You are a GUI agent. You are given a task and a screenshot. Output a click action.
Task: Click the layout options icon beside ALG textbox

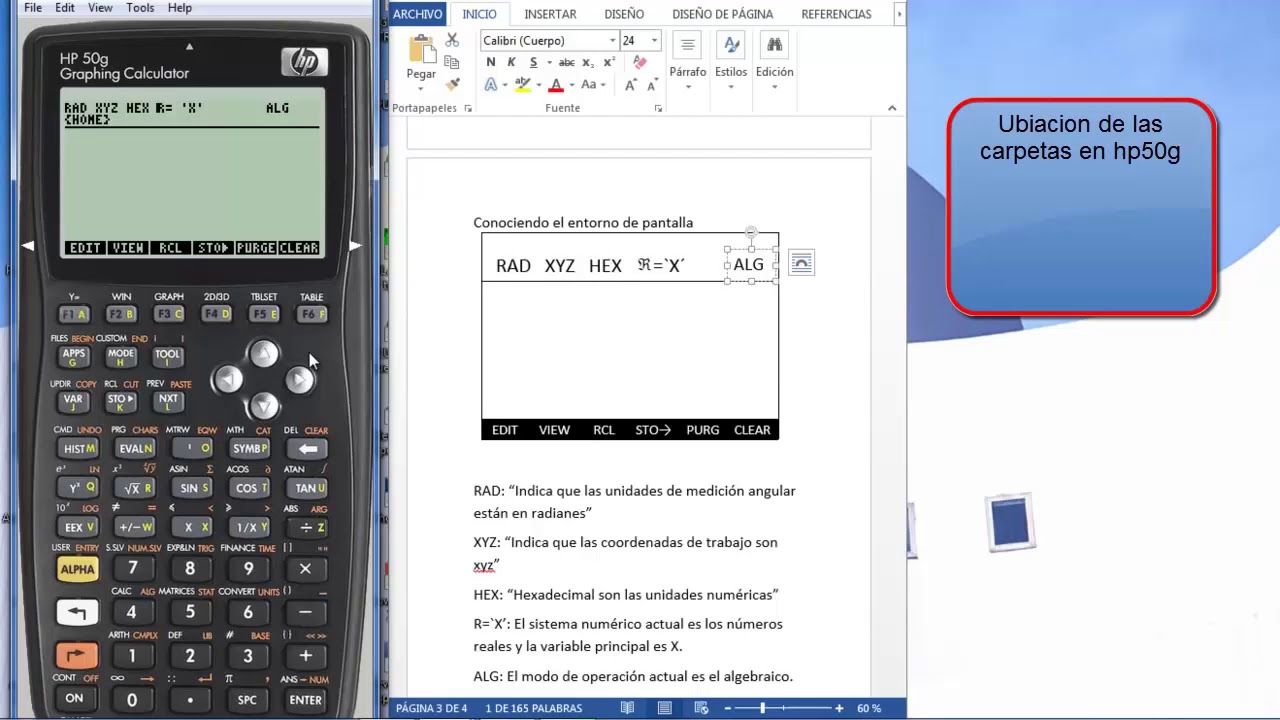pos(801,263)
